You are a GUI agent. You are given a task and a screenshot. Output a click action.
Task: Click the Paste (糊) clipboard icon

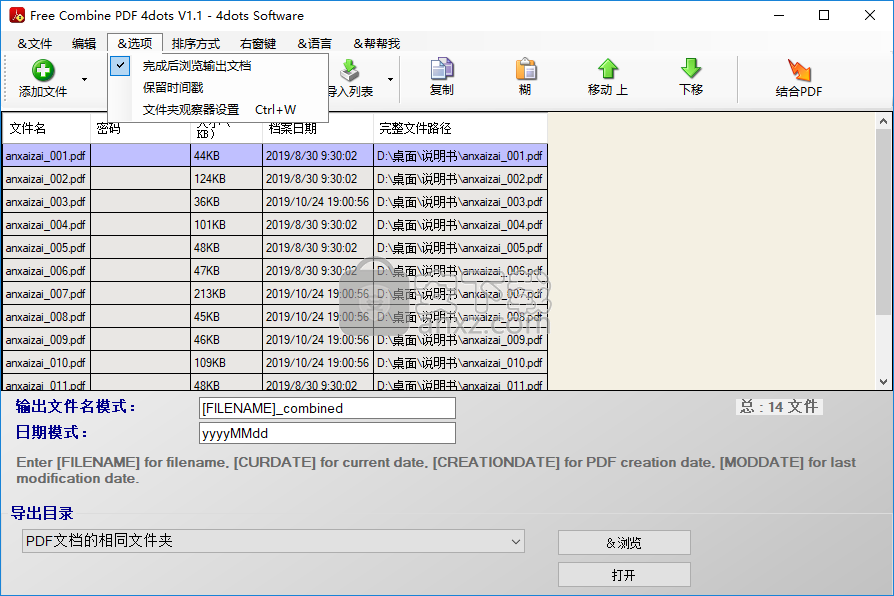(x=525, y=69)
